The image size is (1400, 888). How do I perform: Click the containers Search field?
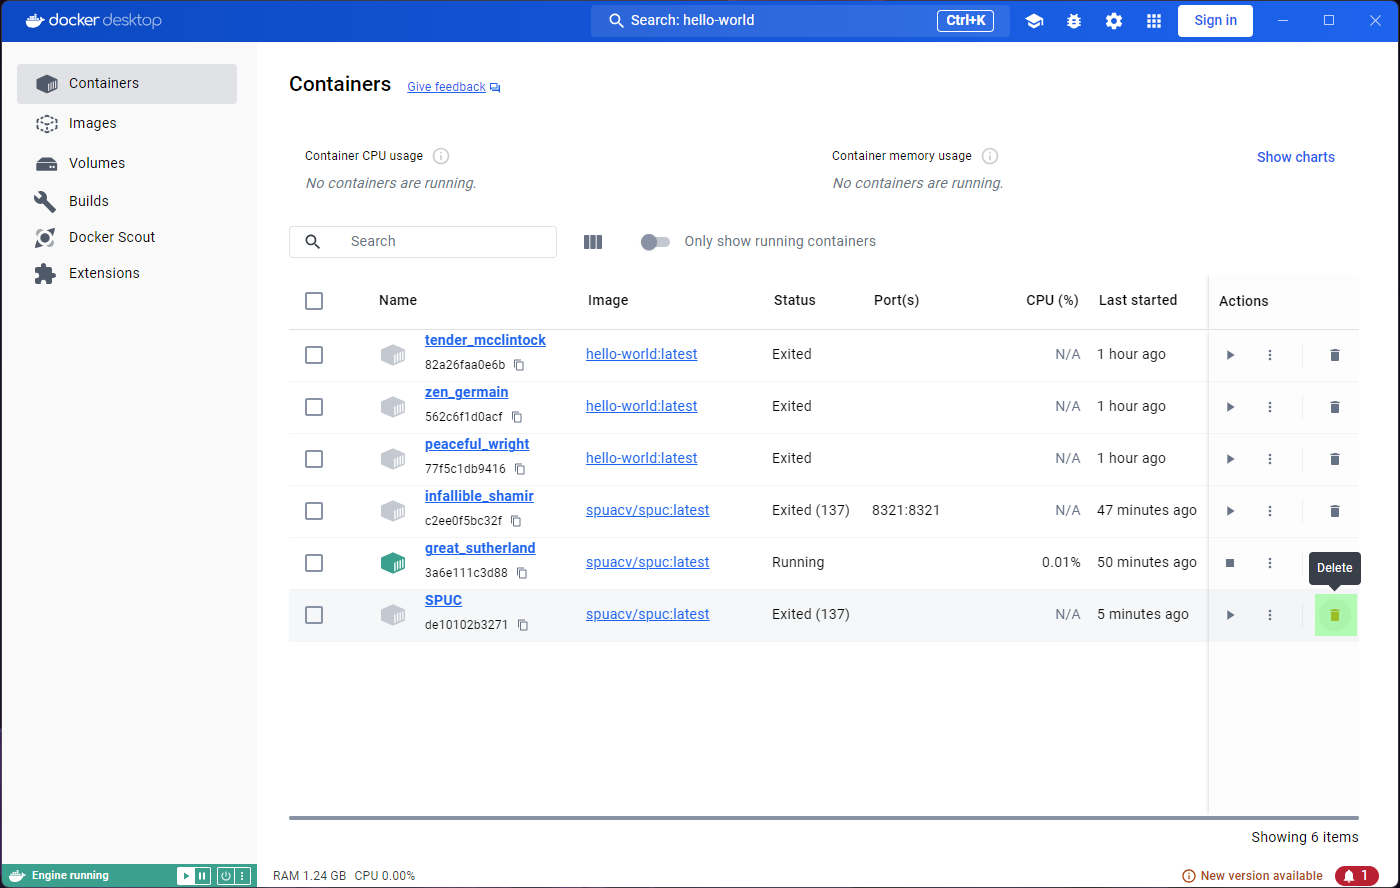coord(423,242)
